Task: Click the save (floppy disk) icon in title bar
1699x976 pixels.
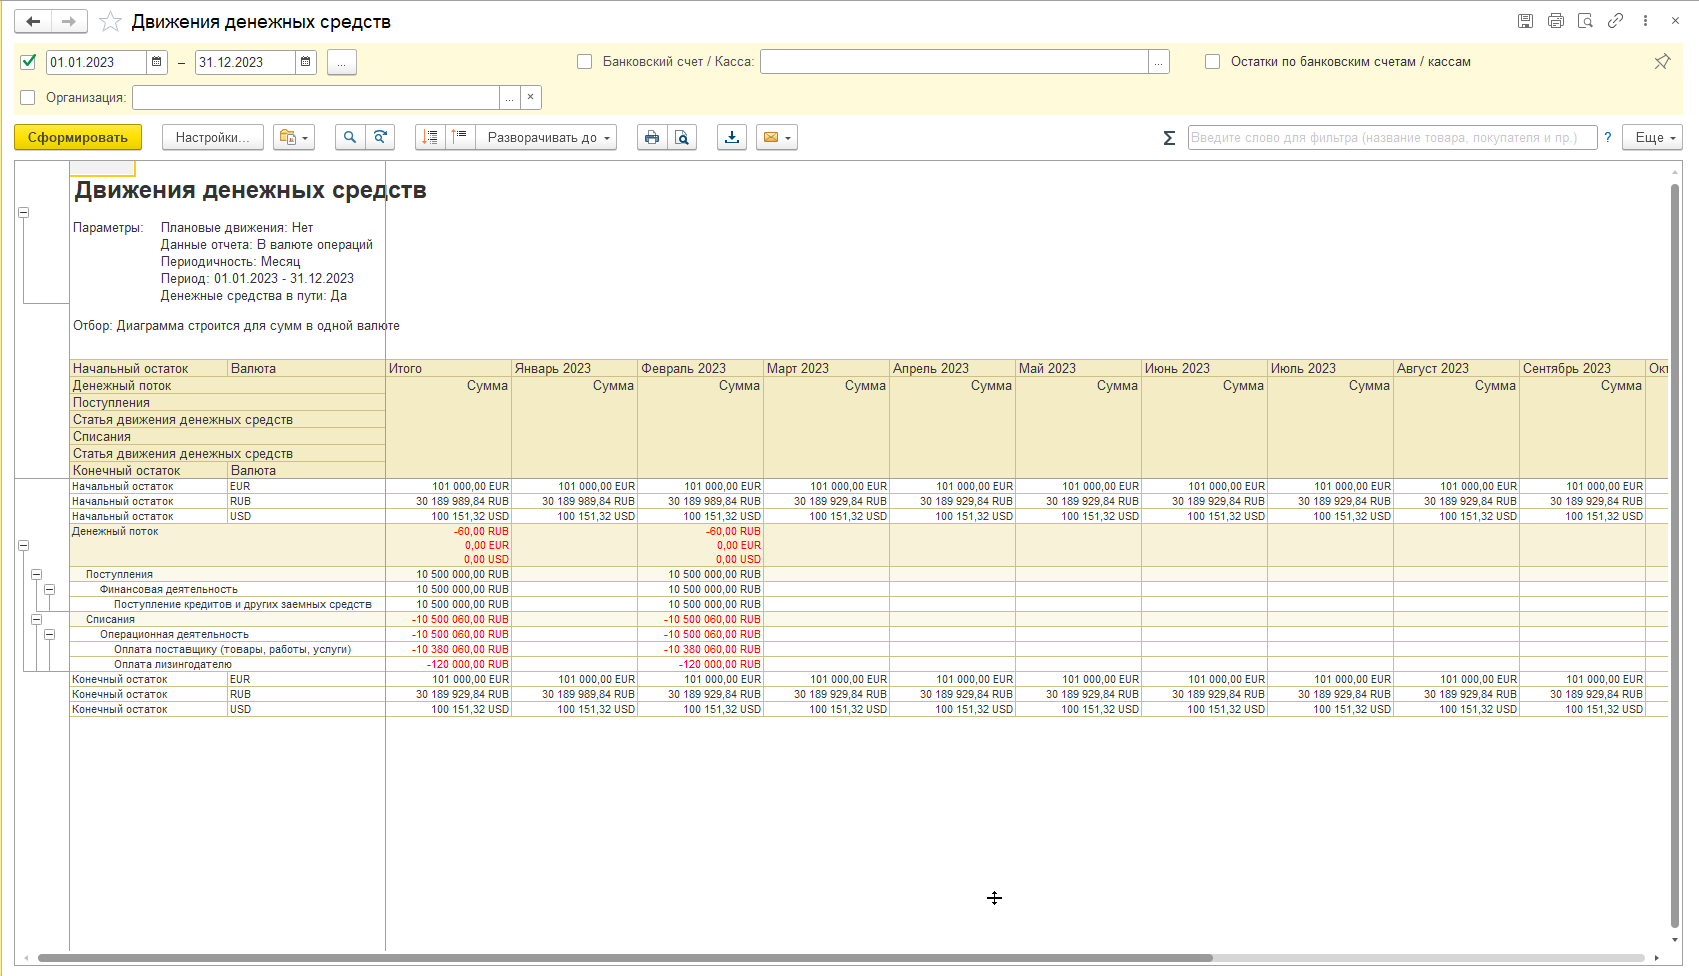Action: click(1525, 21)
